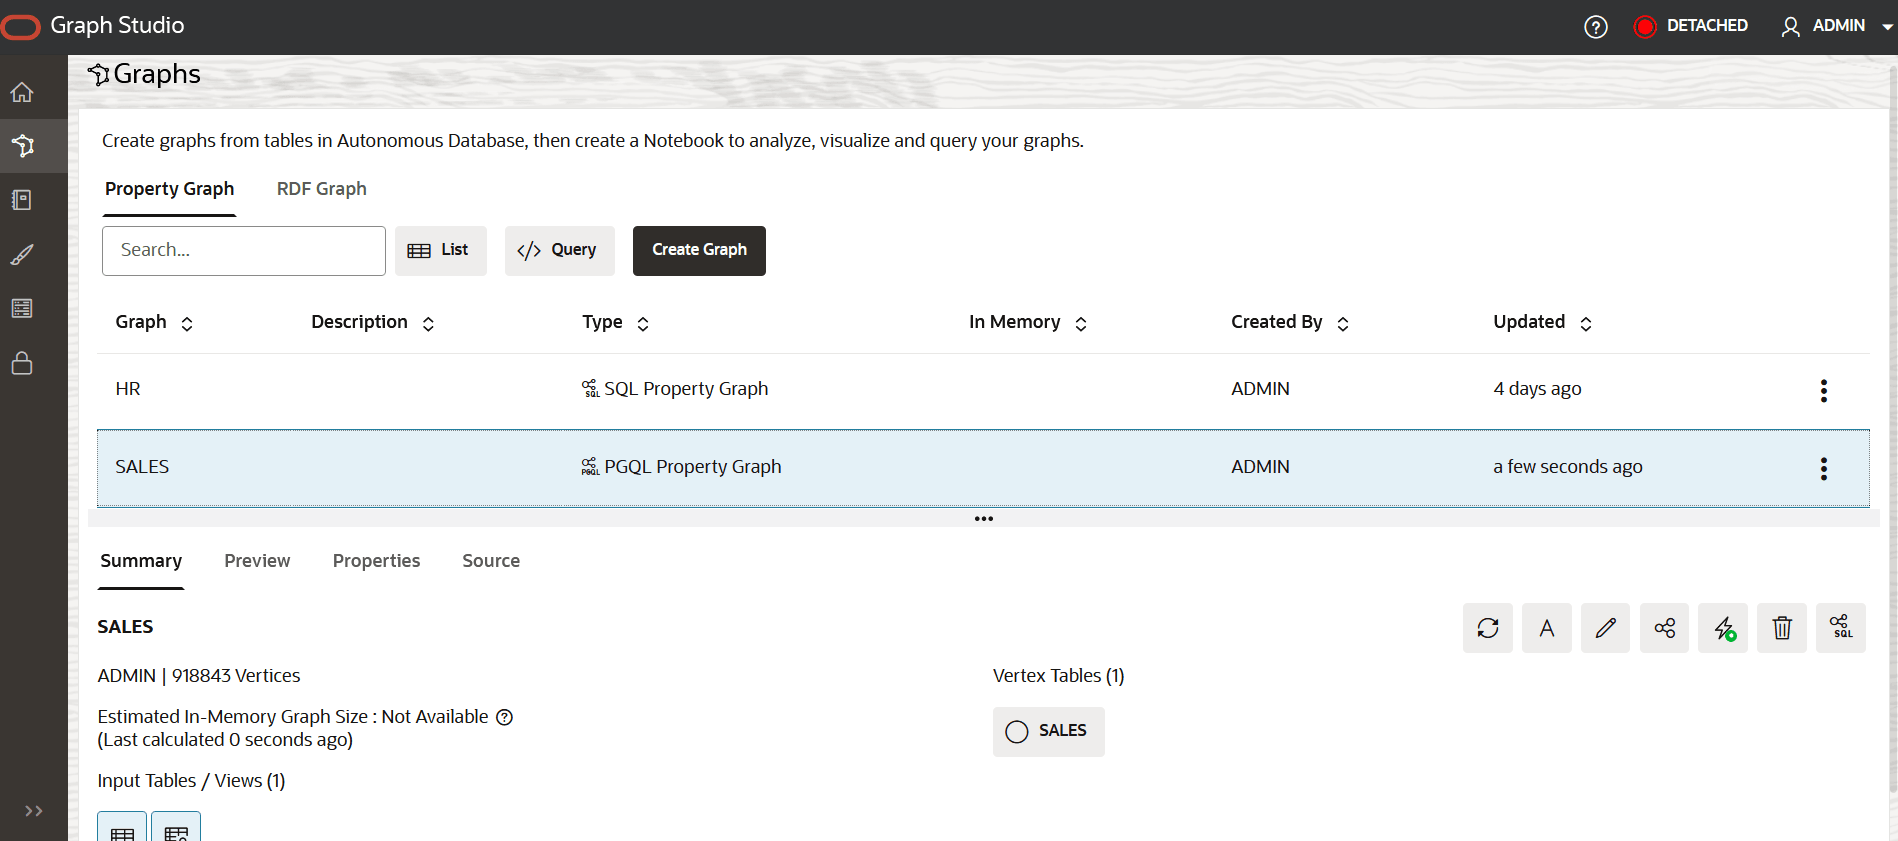Click 'a few seconds ago' cell
1898x841 pixels.
point(1567,467)
